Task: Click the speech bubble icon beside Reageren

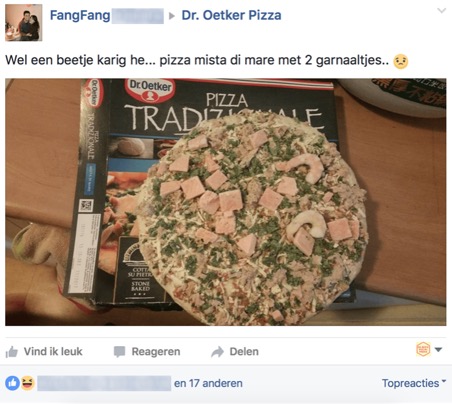Action: pos(119,352)
